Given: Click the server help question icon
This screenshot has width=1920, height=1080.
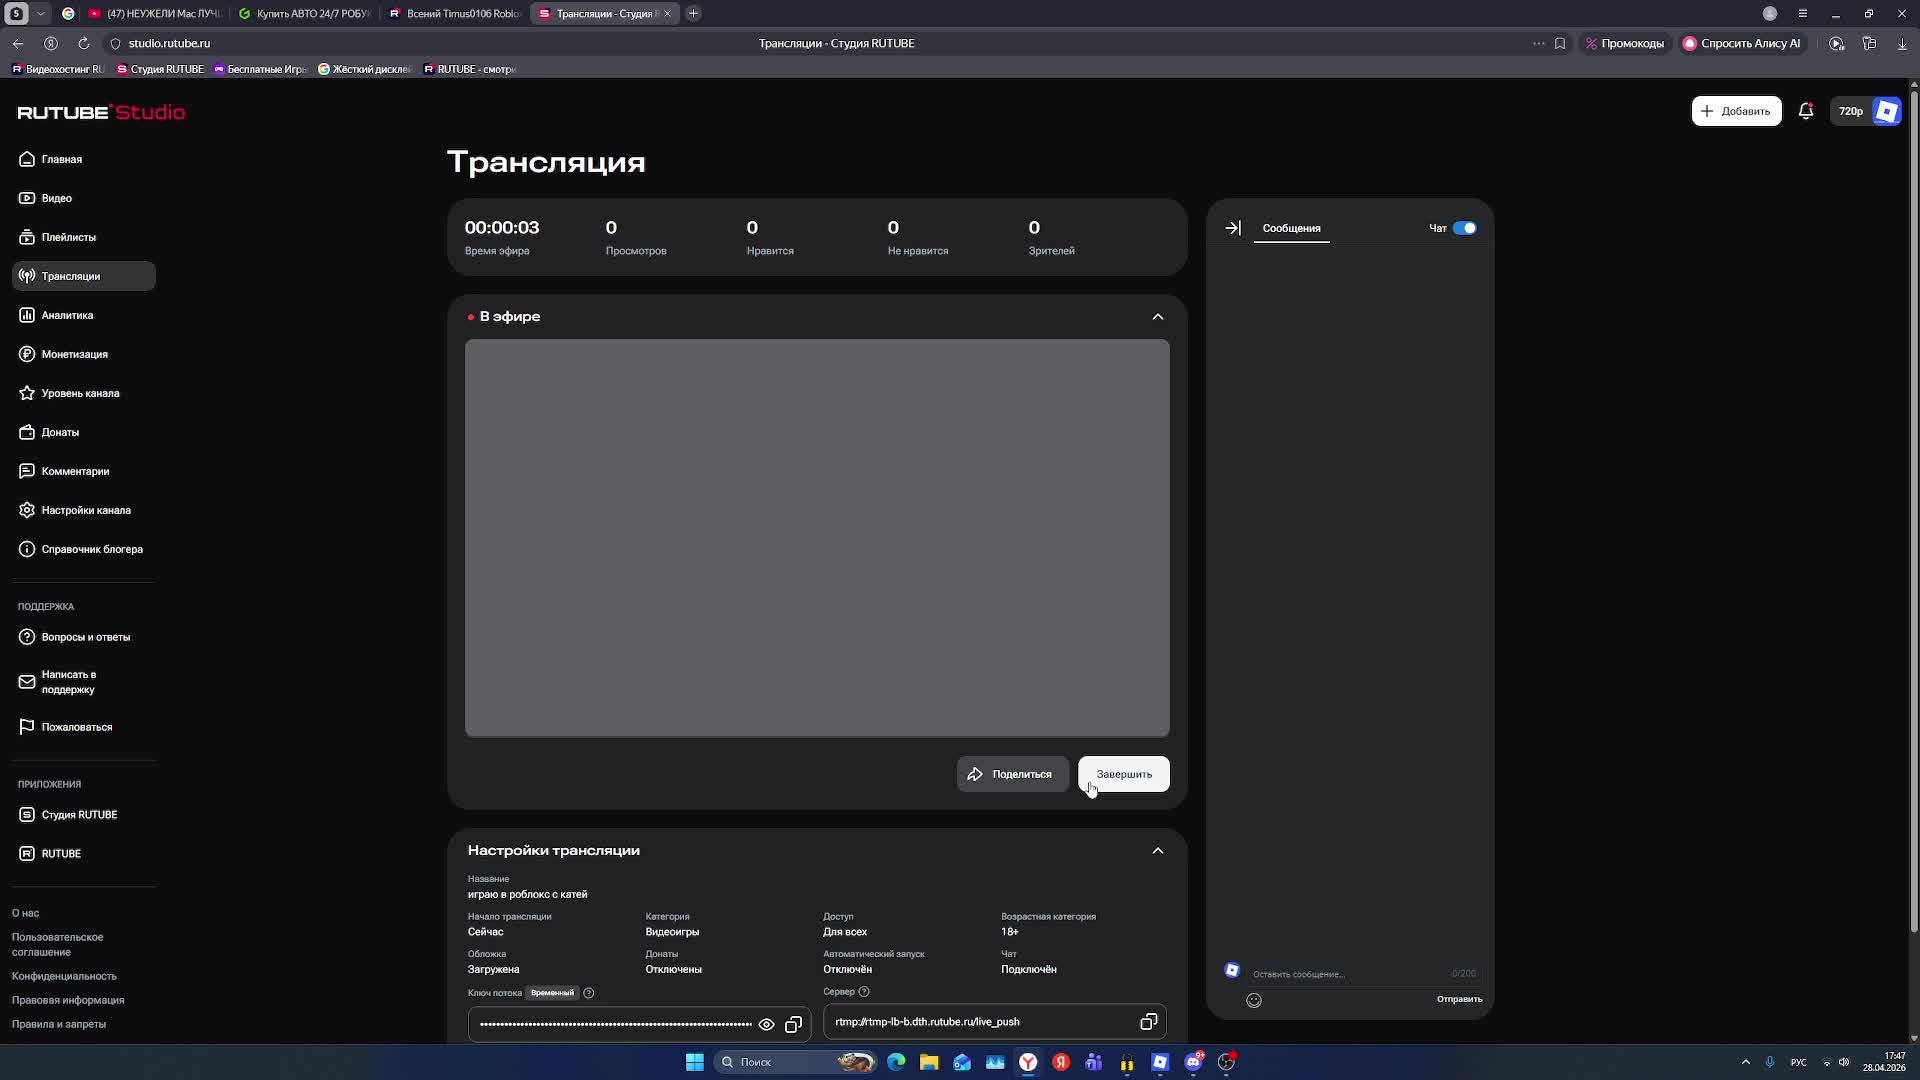Looking at the screenshot, I should (864, 992).
